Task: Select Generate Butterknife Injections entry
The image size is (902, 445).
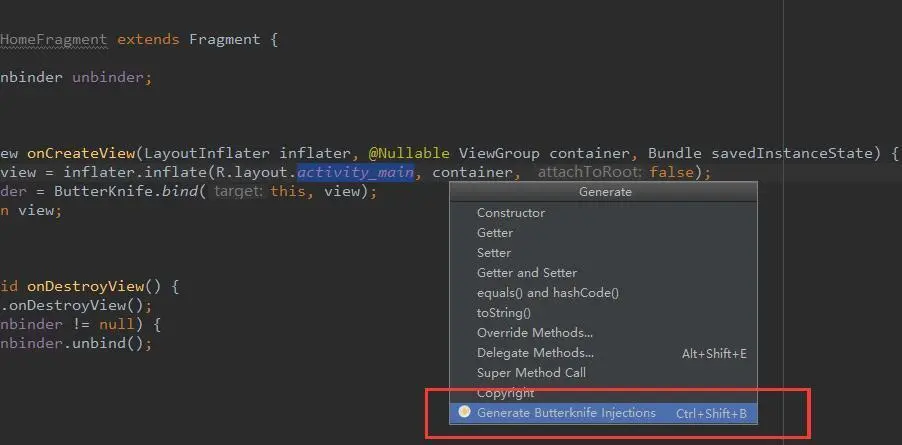Action: 603,413
